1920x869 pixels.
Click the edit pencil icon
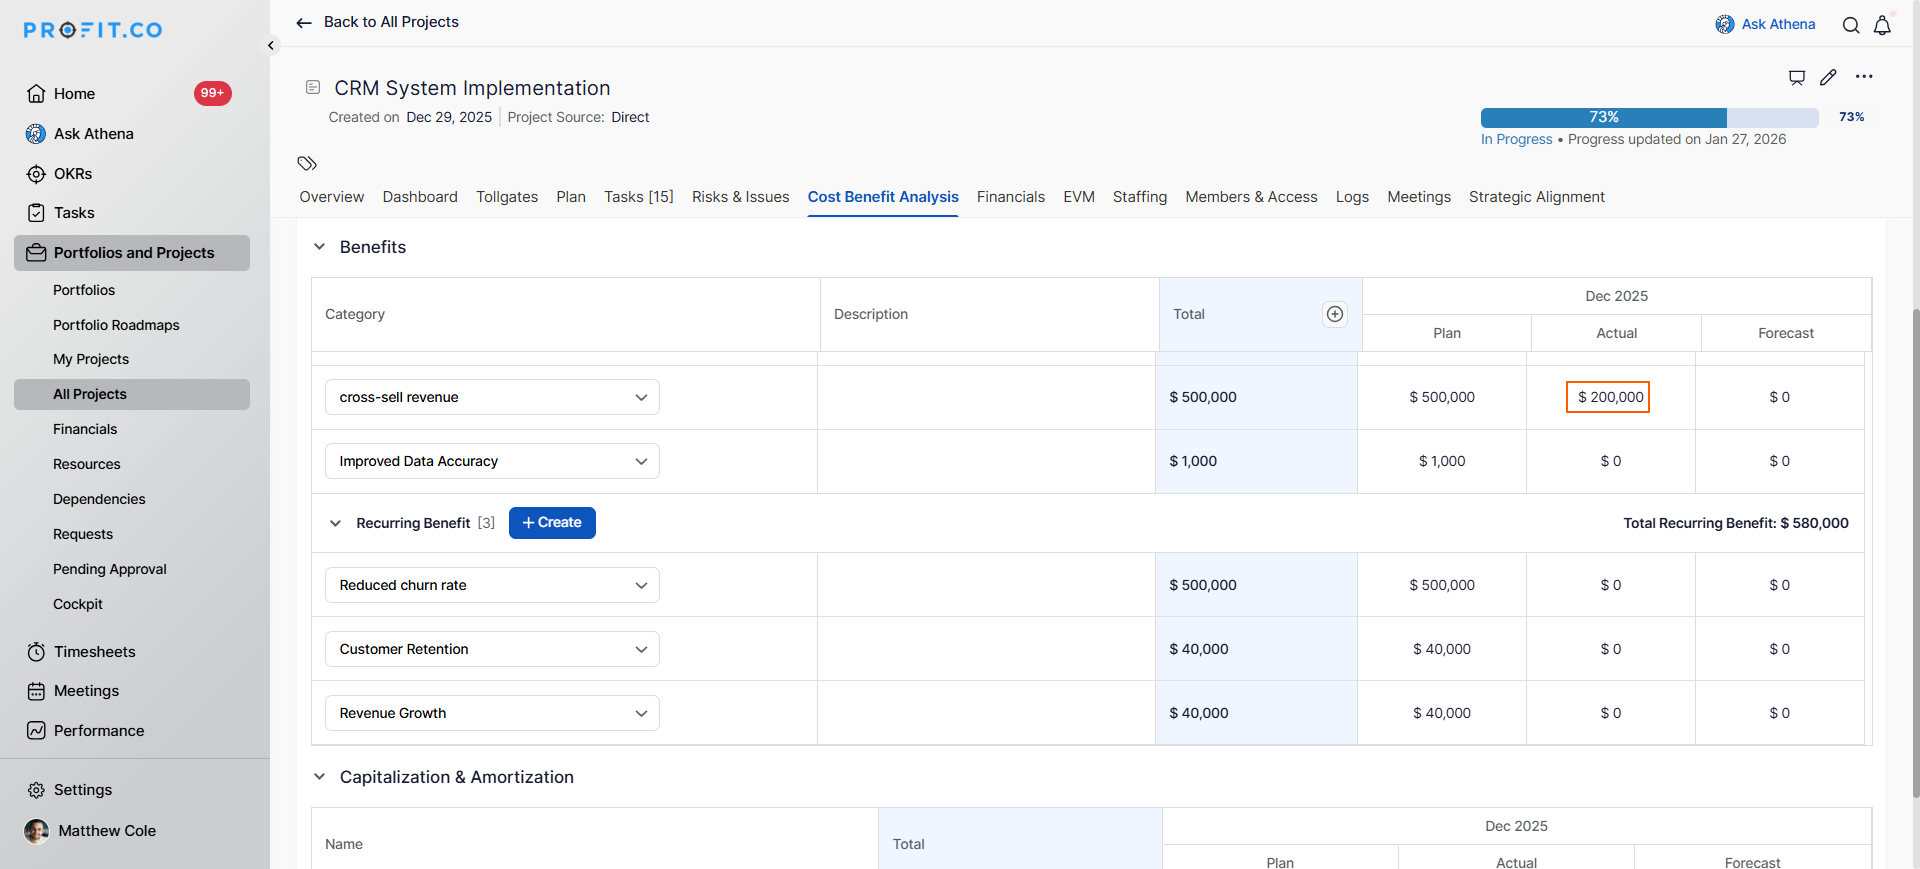click(1828, 77)
